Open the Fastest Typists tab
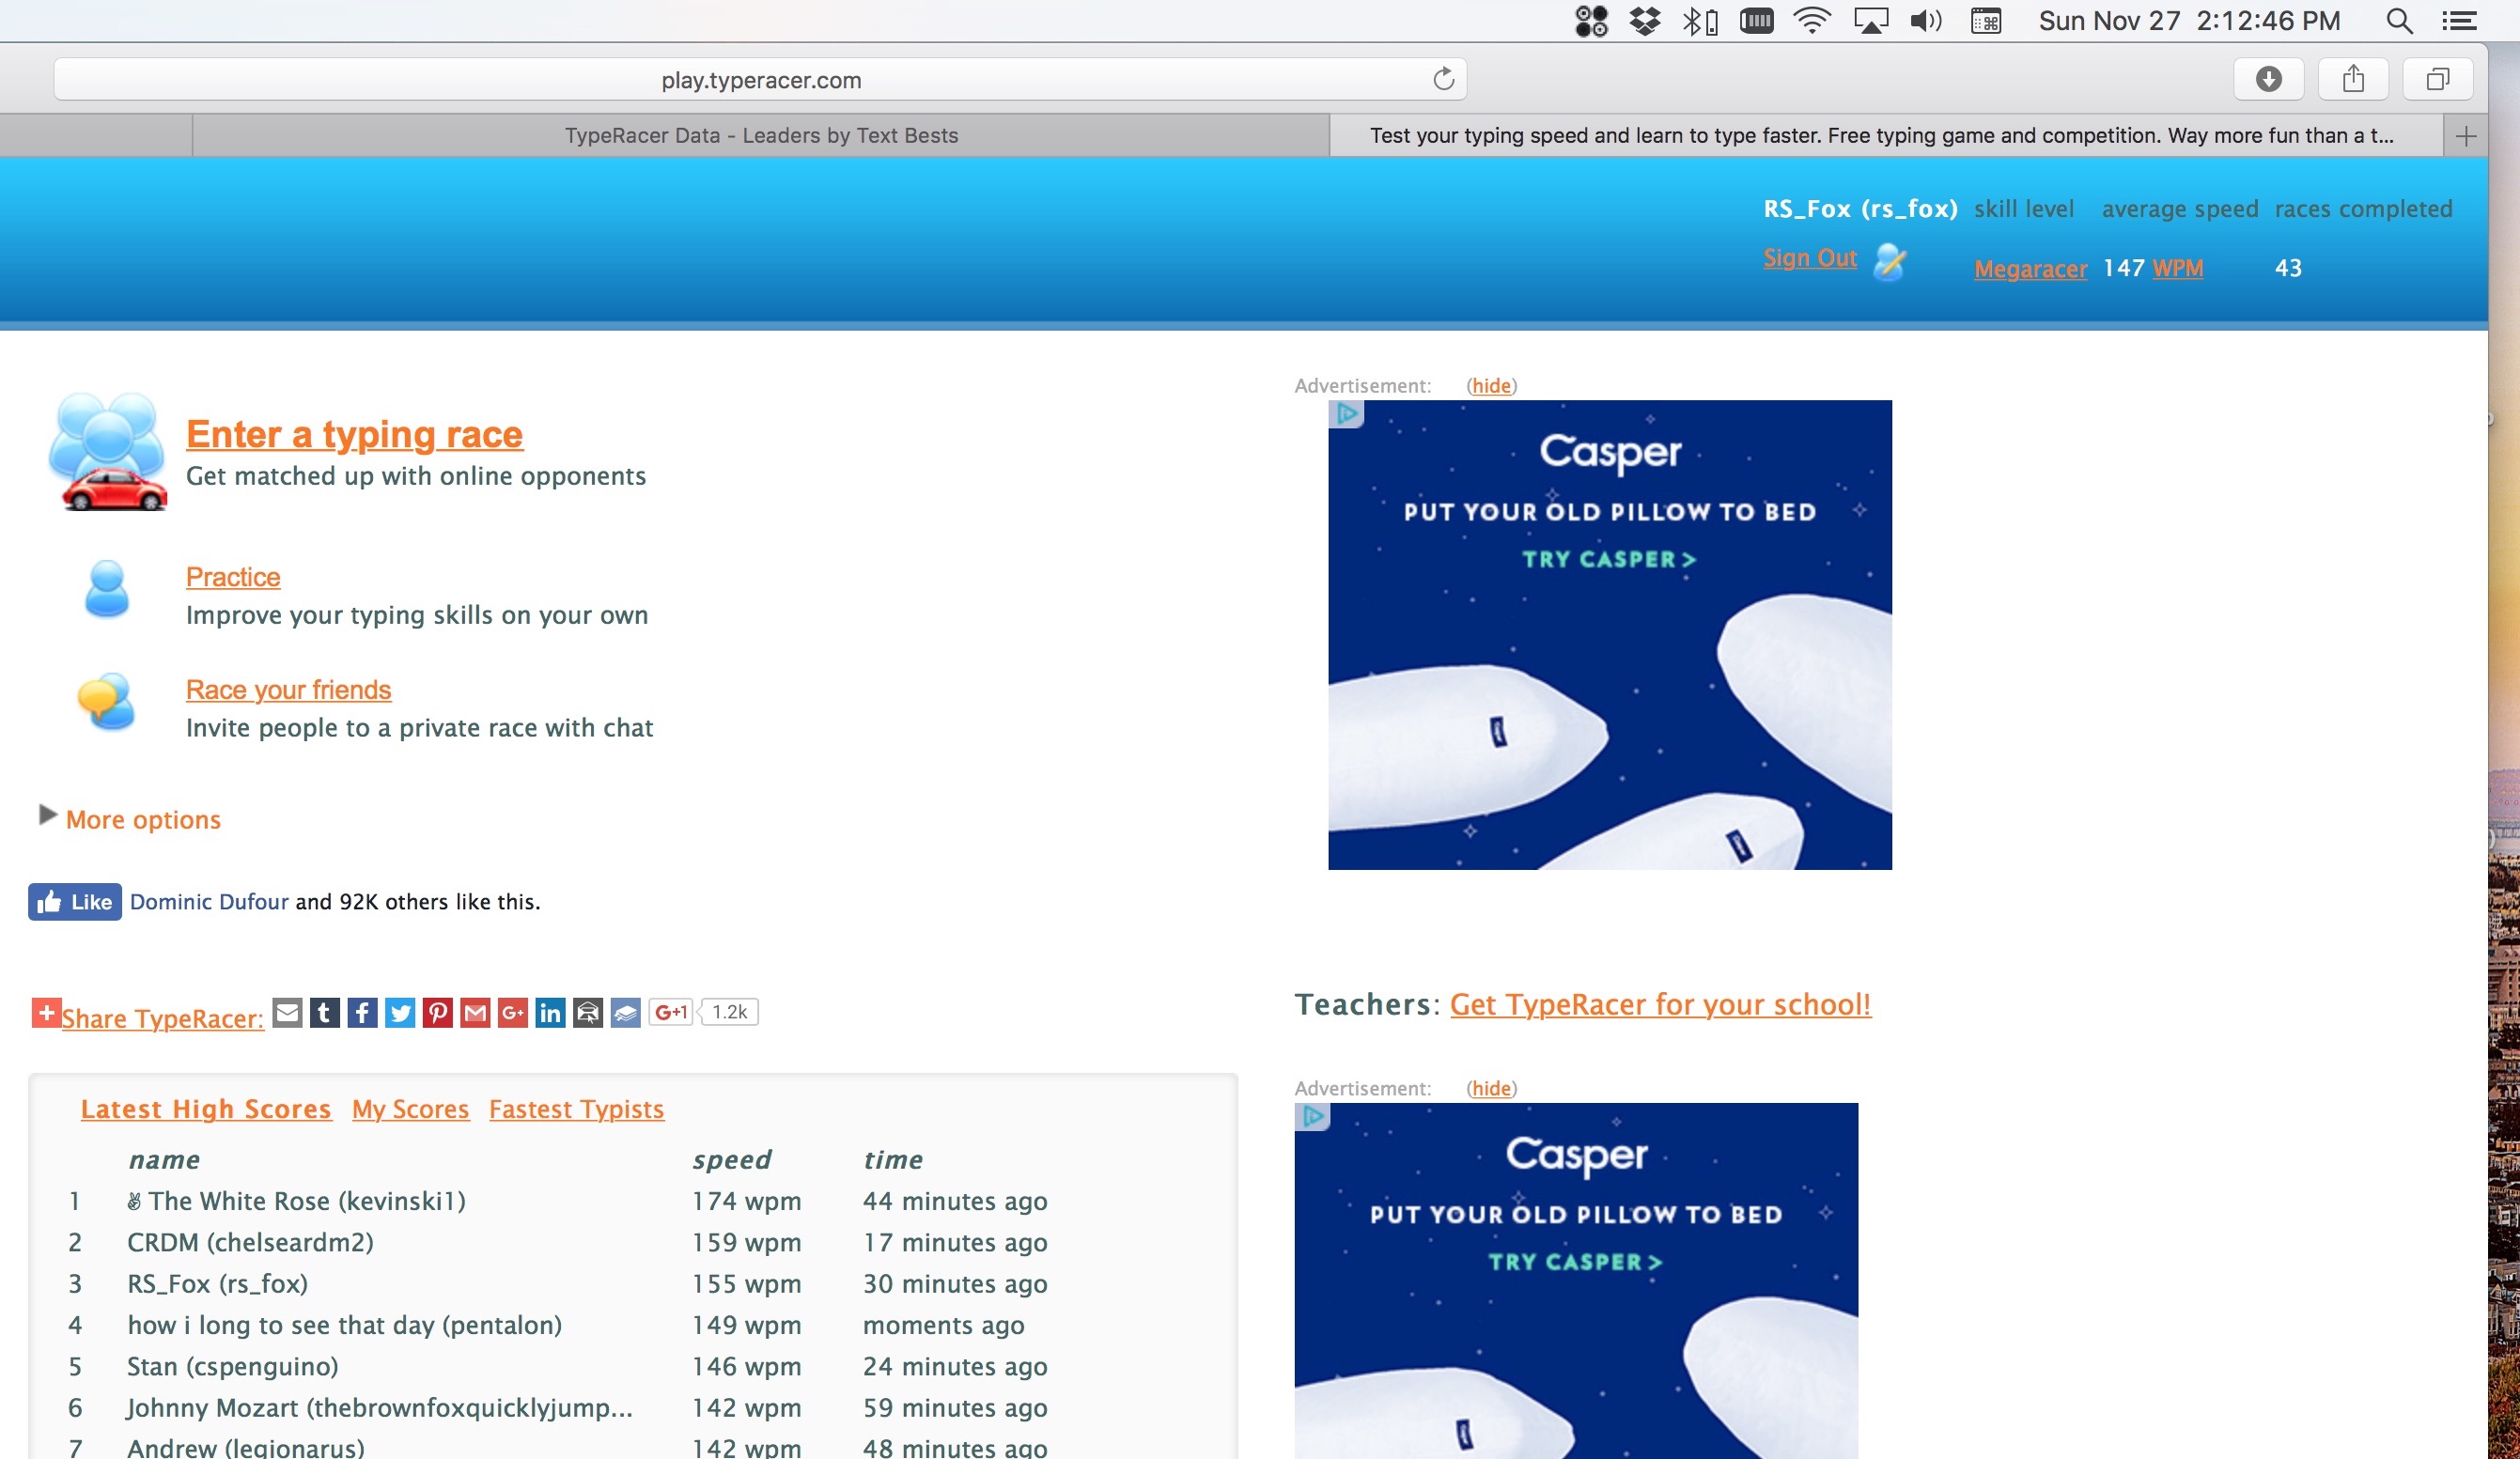Image resolution: width=2520 pixels, height=1459 pixels. click(x=576, y=1109)
